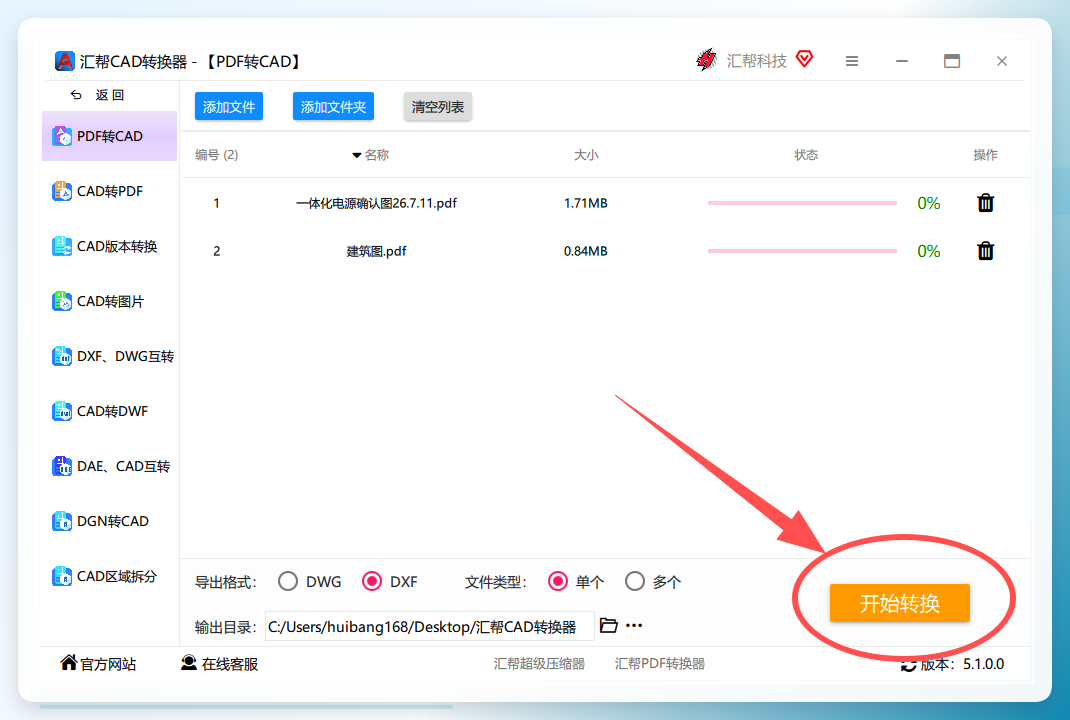This screenshot has width=1070, height=720.
Task: Click the row number 2 cell
Action: coord(216,251)
